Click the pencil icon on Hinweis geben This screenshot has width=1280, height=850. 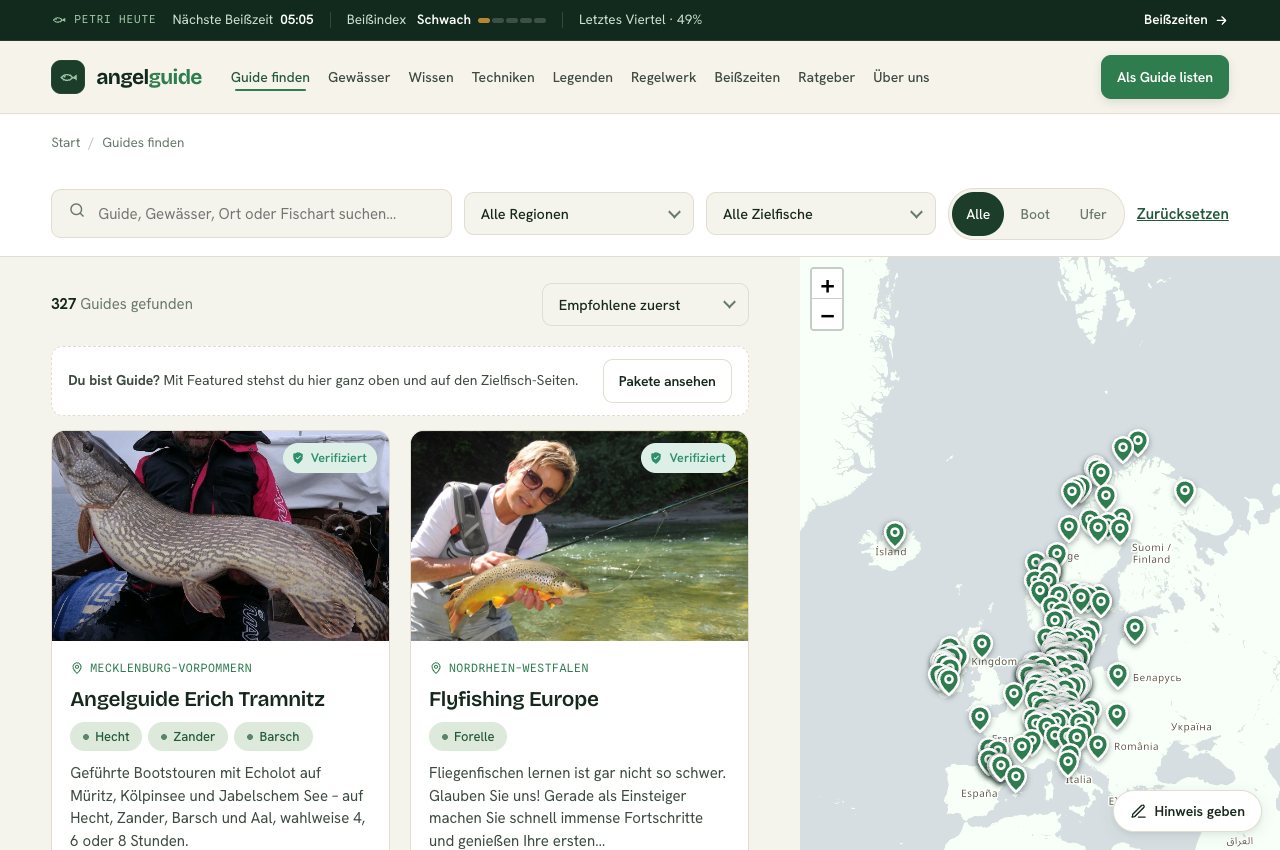[1138, 811]
